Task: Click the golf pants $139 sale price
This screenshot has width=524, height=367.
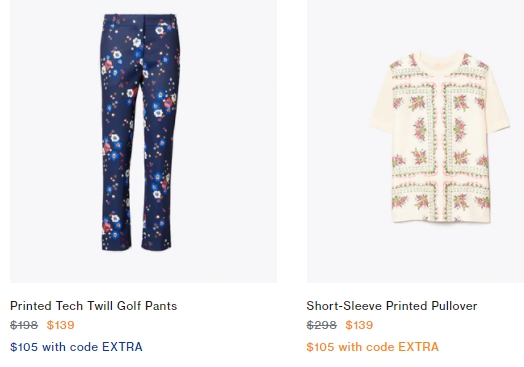Action: point(60,325)
